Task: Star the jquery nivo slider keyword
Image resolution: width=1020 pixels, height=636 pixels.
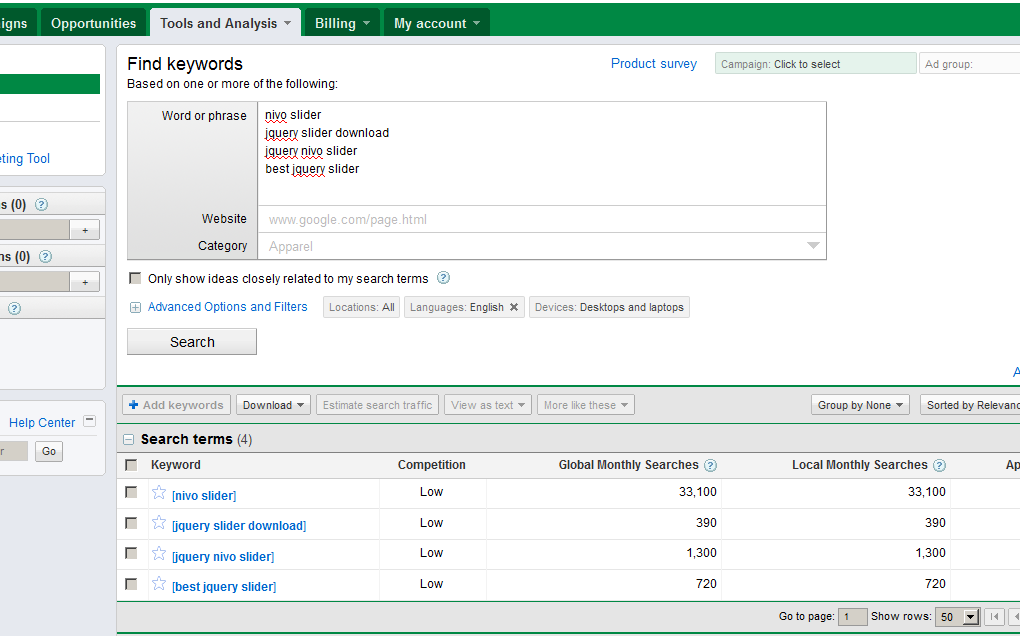Action: click(x=158, y=553)
